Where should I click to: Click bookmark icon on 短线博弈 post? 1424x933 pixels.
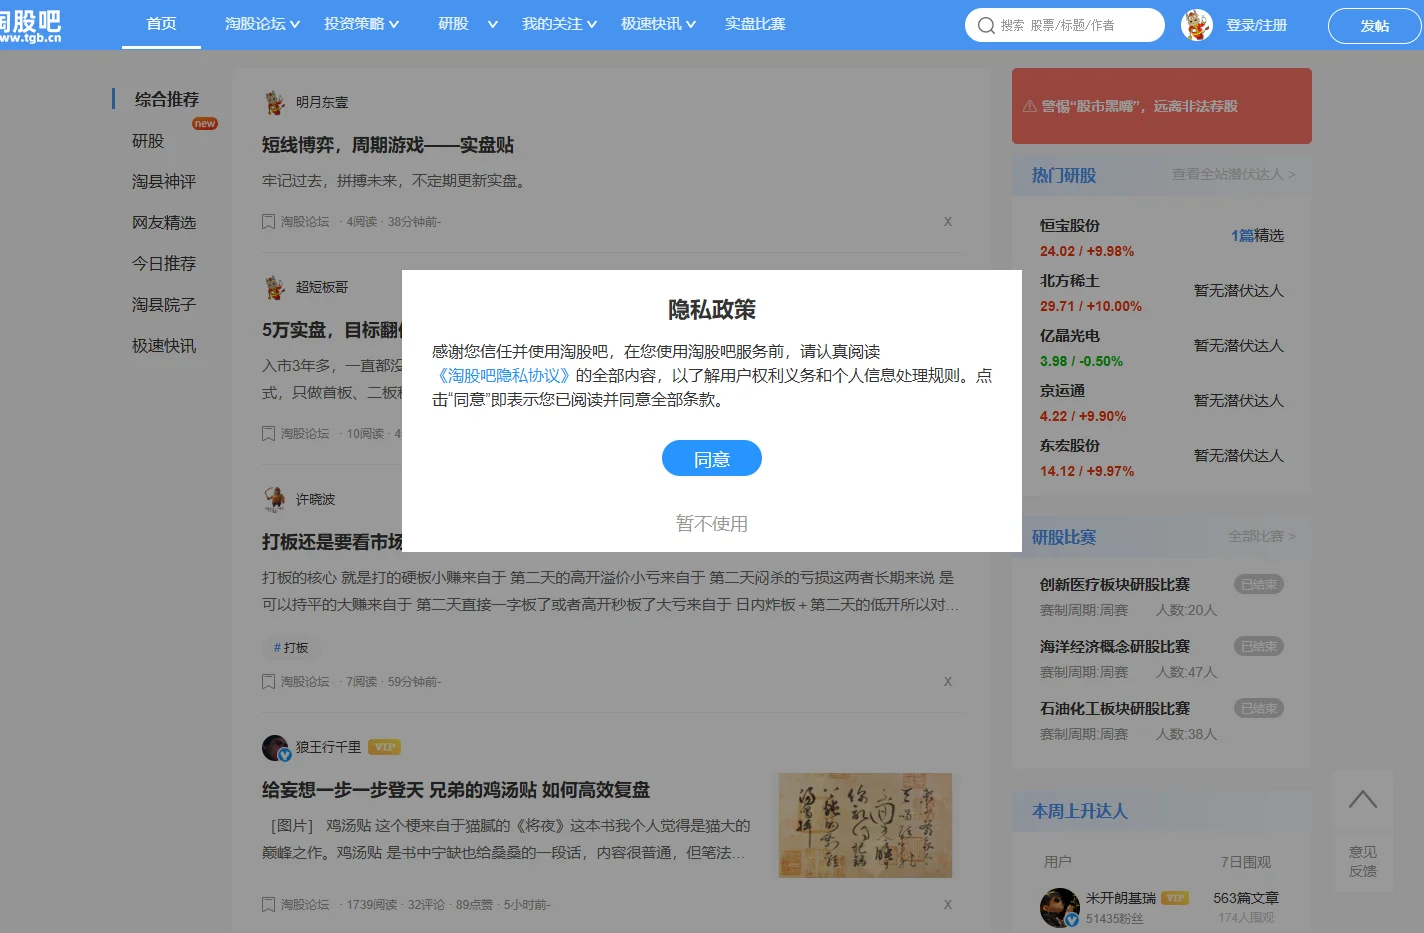(268, 221)
